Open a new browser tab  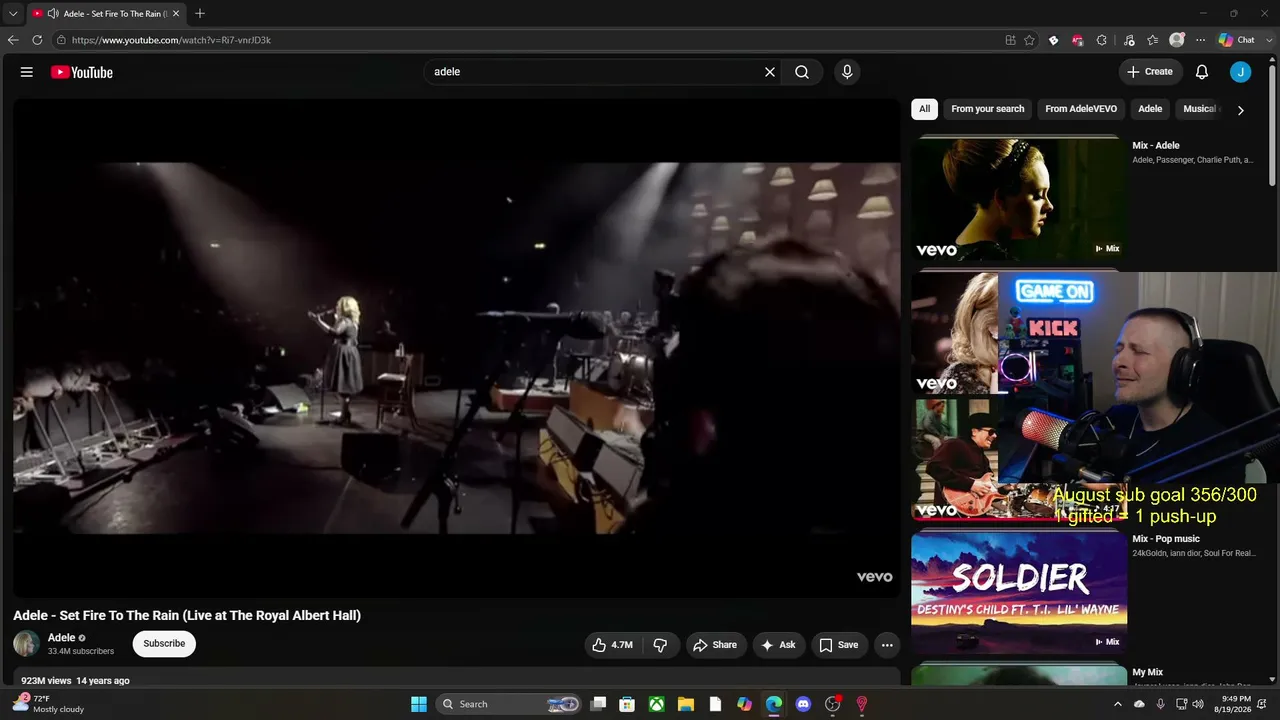point(200,14)
